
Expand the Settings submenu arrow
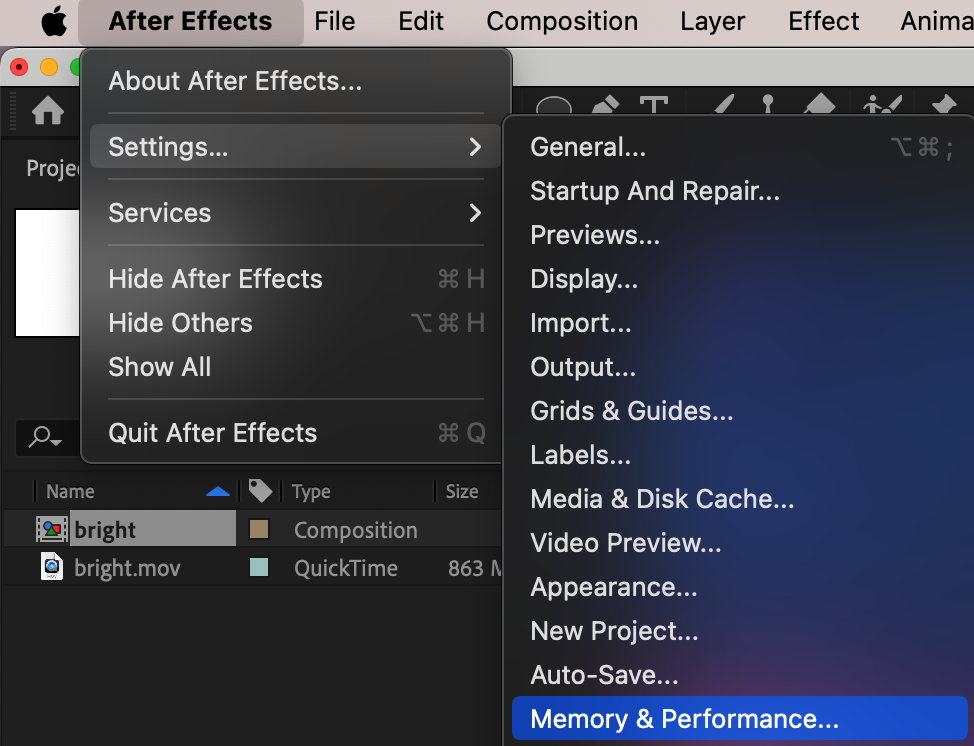pyautogui.click(x=475, y=147)
